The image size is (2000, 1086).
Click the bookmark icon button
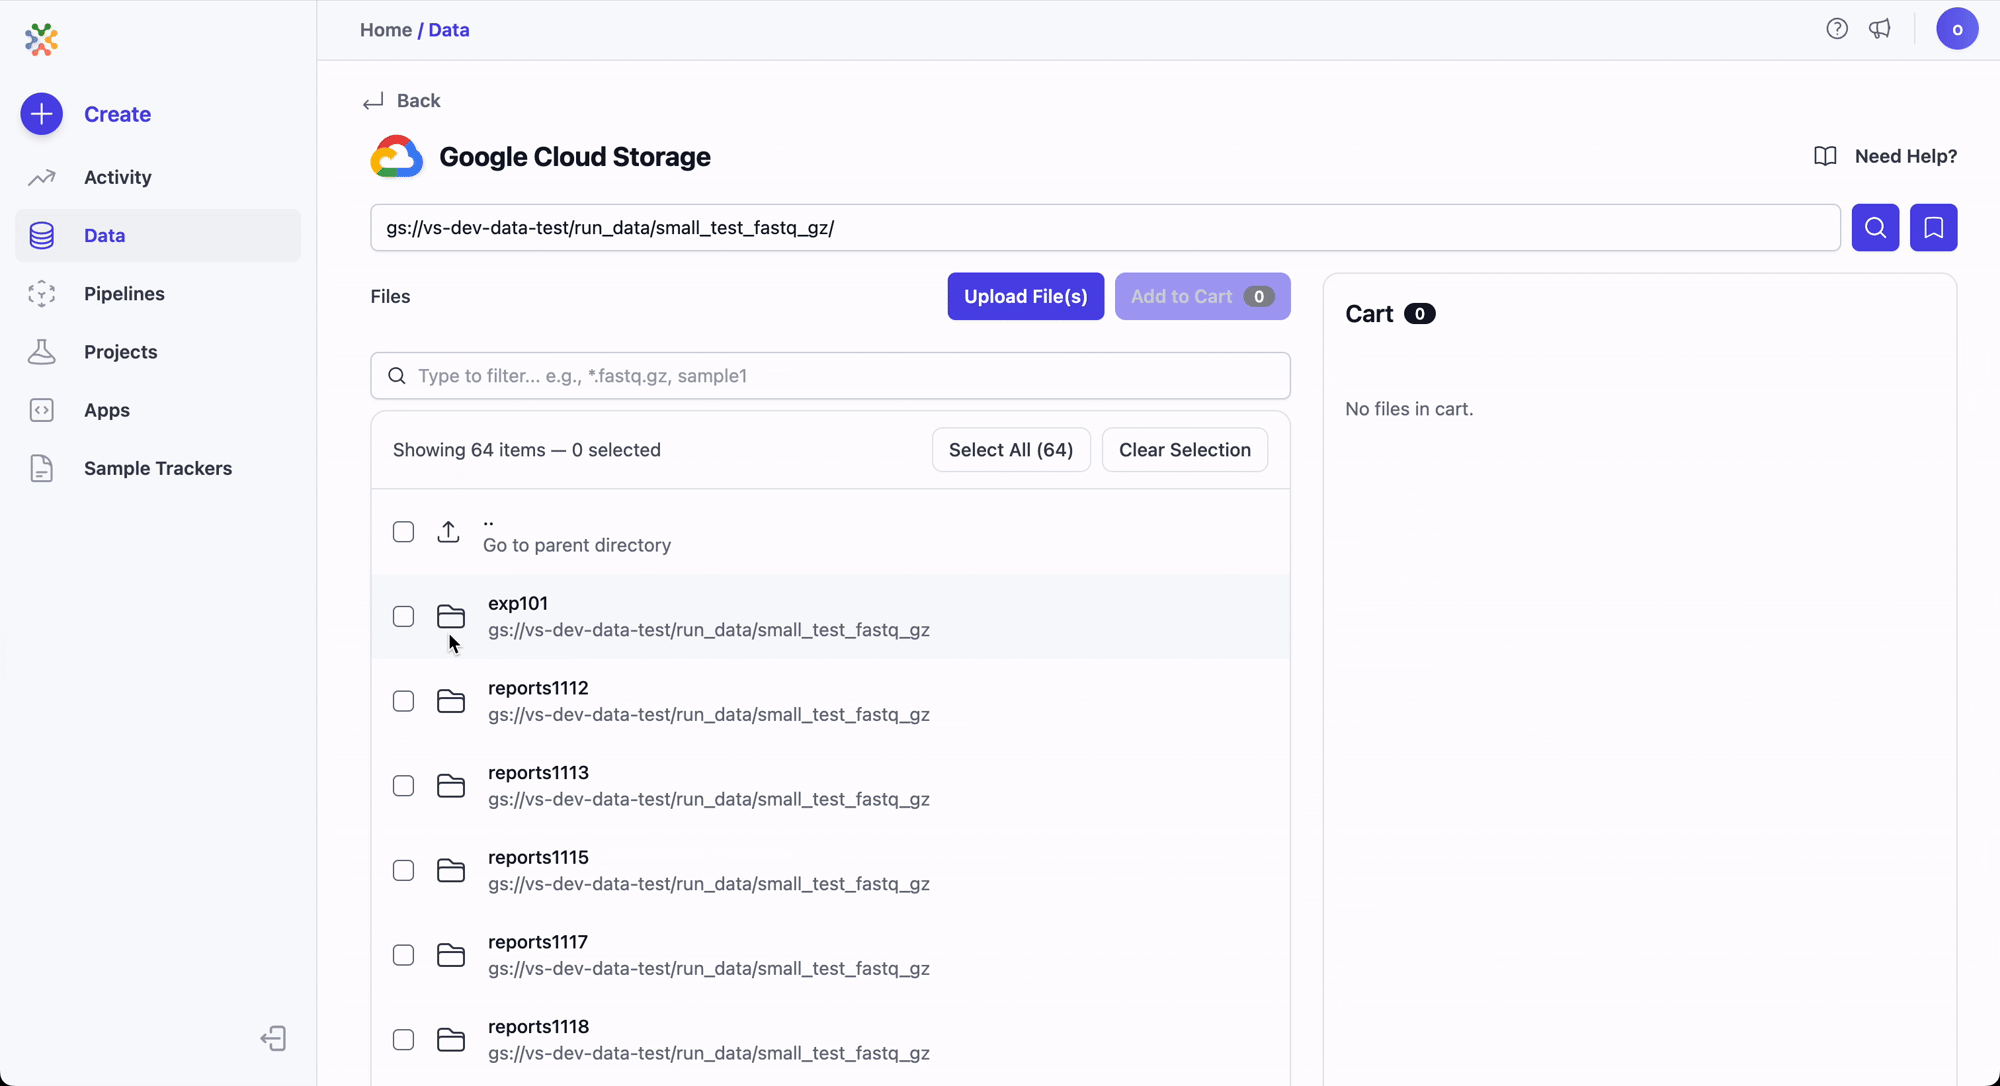(1933, 228)
